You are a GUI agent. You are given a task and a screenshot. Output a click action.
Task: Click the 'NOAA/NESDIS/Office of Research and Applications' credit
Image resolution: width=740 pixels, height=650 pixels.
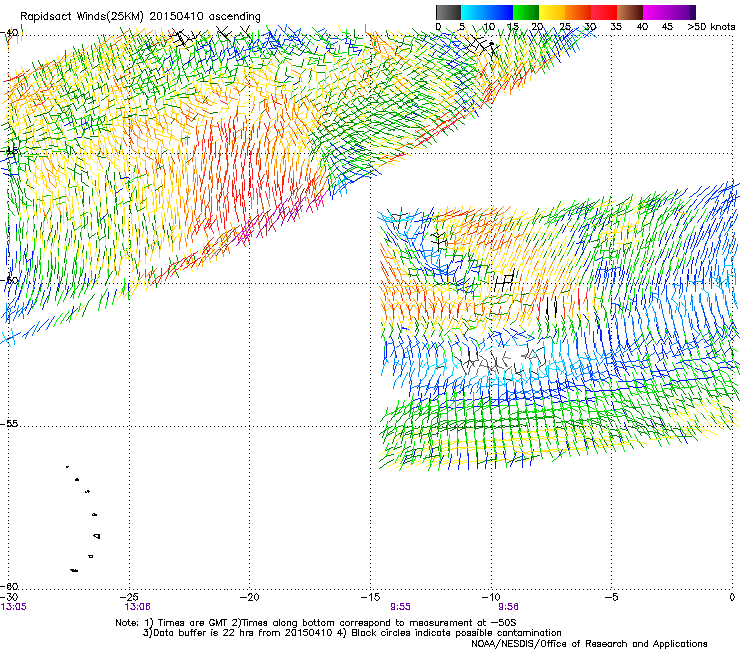tap(589, 644)
